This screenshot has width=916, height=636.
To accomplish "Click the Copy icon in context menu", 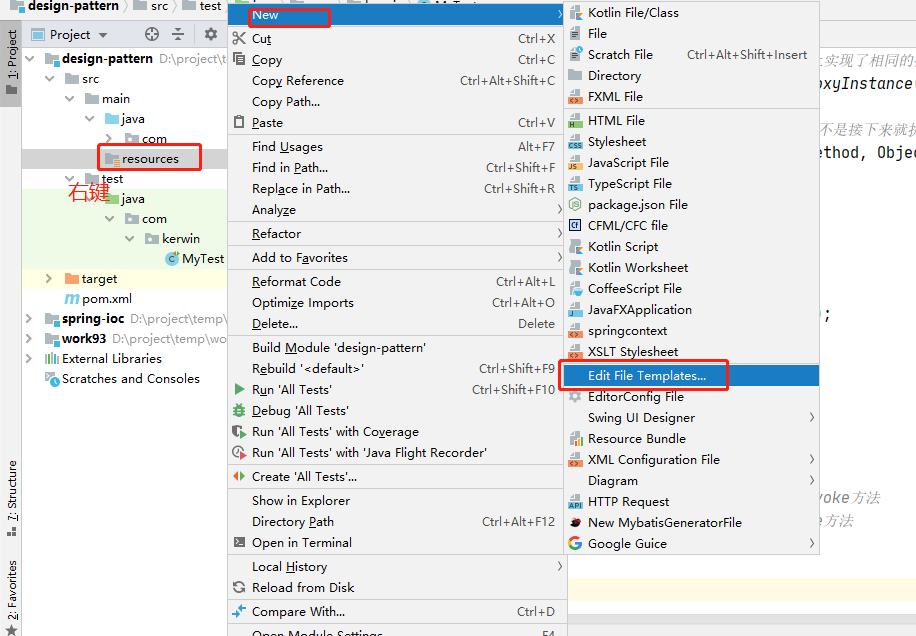I will [x=239, y=59].
